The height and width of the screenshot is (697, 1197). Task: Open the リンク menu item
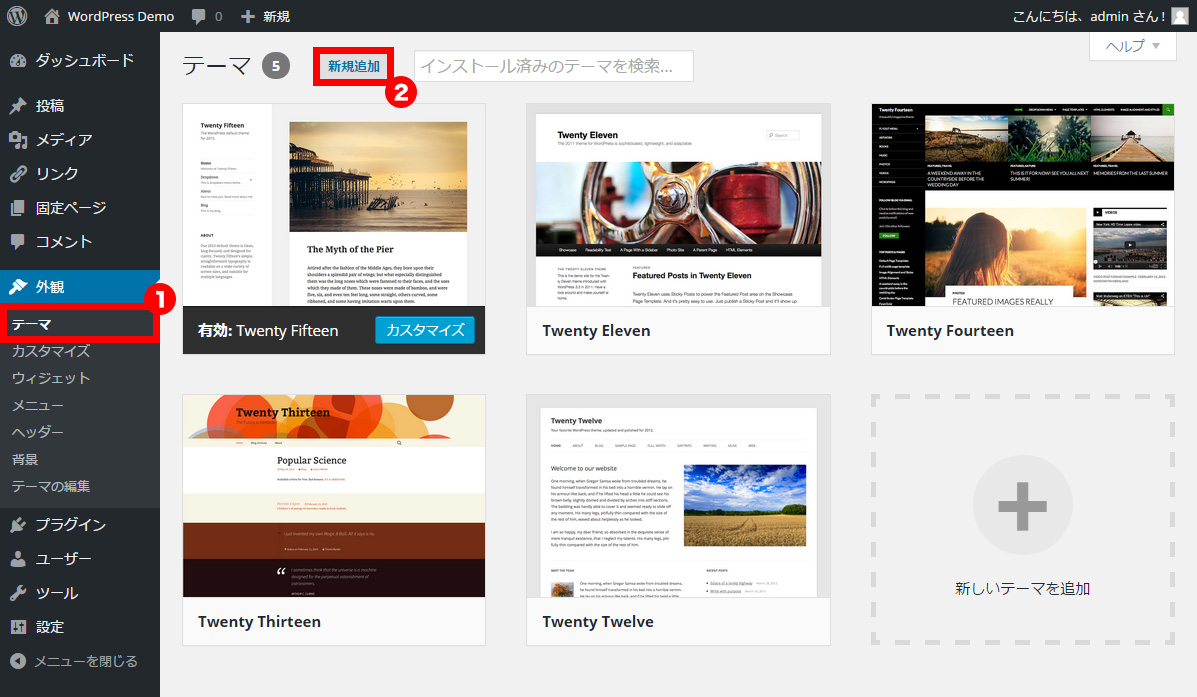[79, 174]
